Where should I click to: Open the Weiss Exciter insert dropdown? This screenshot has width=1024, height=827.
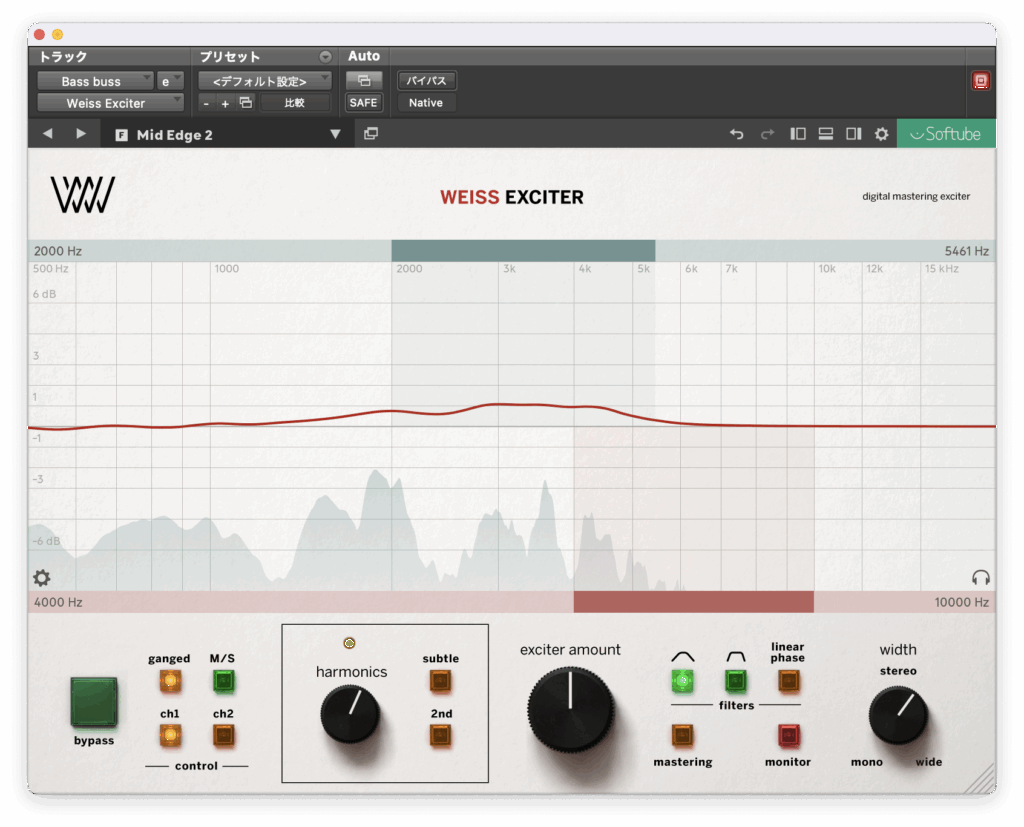pos(110,103)
